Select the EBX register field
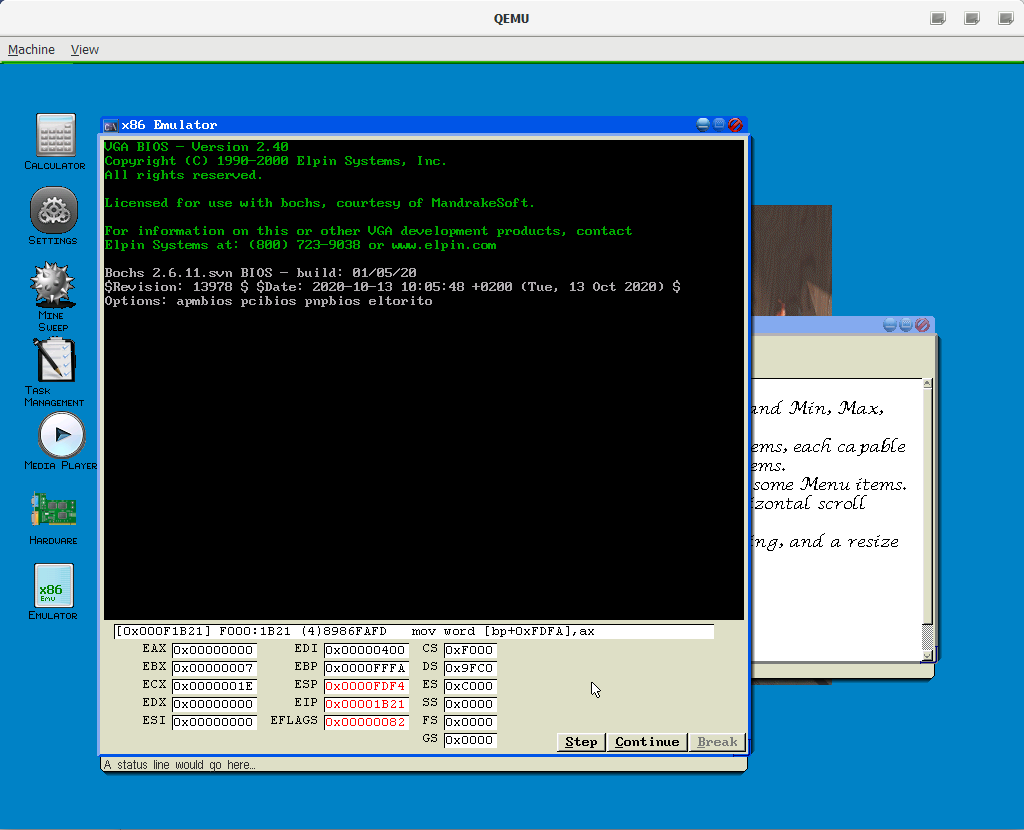This screenshot has width=1024, height=830. (x=214, y=668)
